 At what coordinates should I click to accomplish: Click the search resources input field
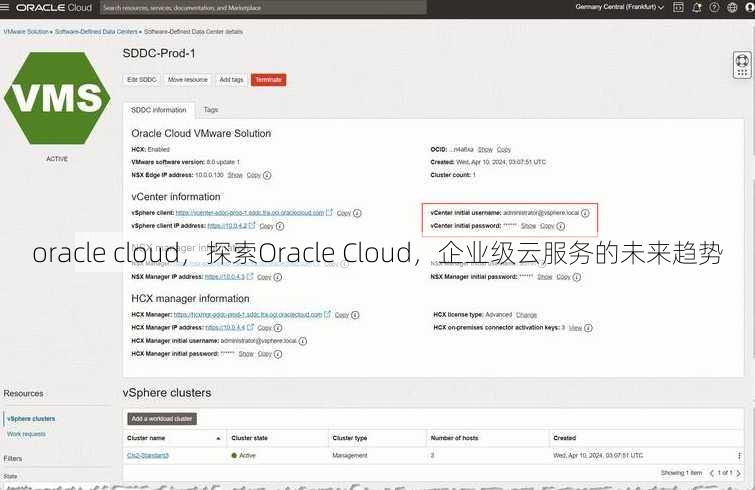pos(263,8)
